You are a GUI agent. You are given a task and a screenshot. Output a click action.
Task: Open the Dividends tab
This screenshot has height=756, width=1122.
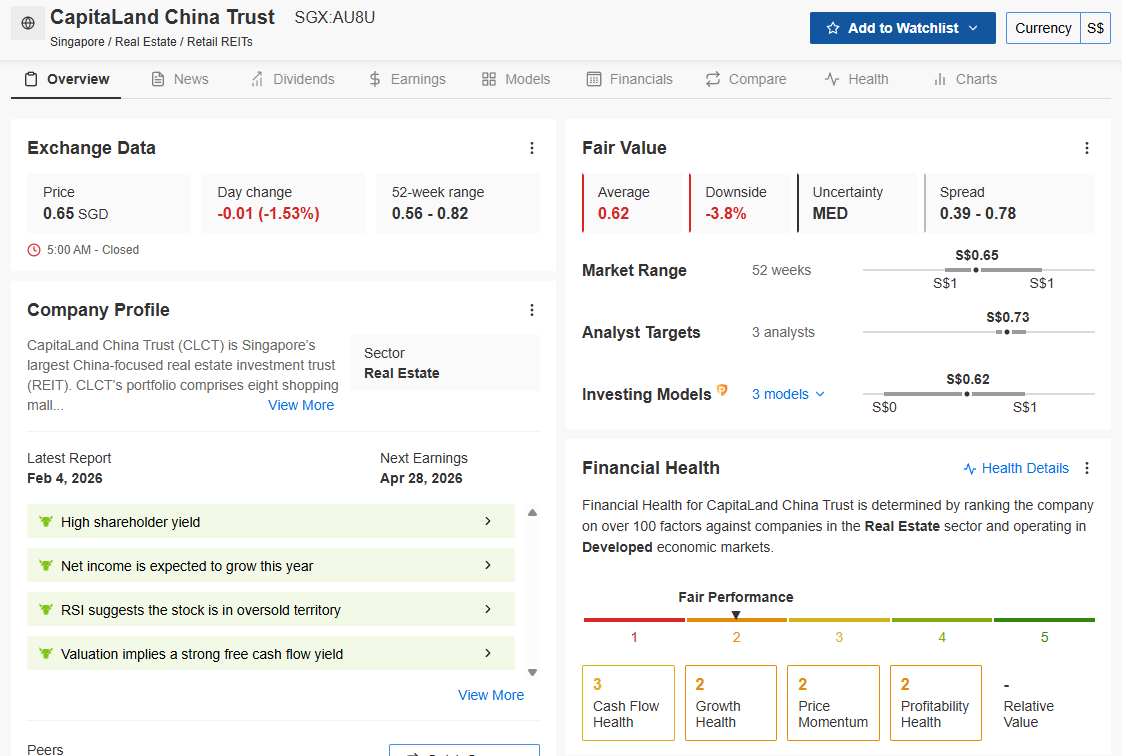coord(292,79)
